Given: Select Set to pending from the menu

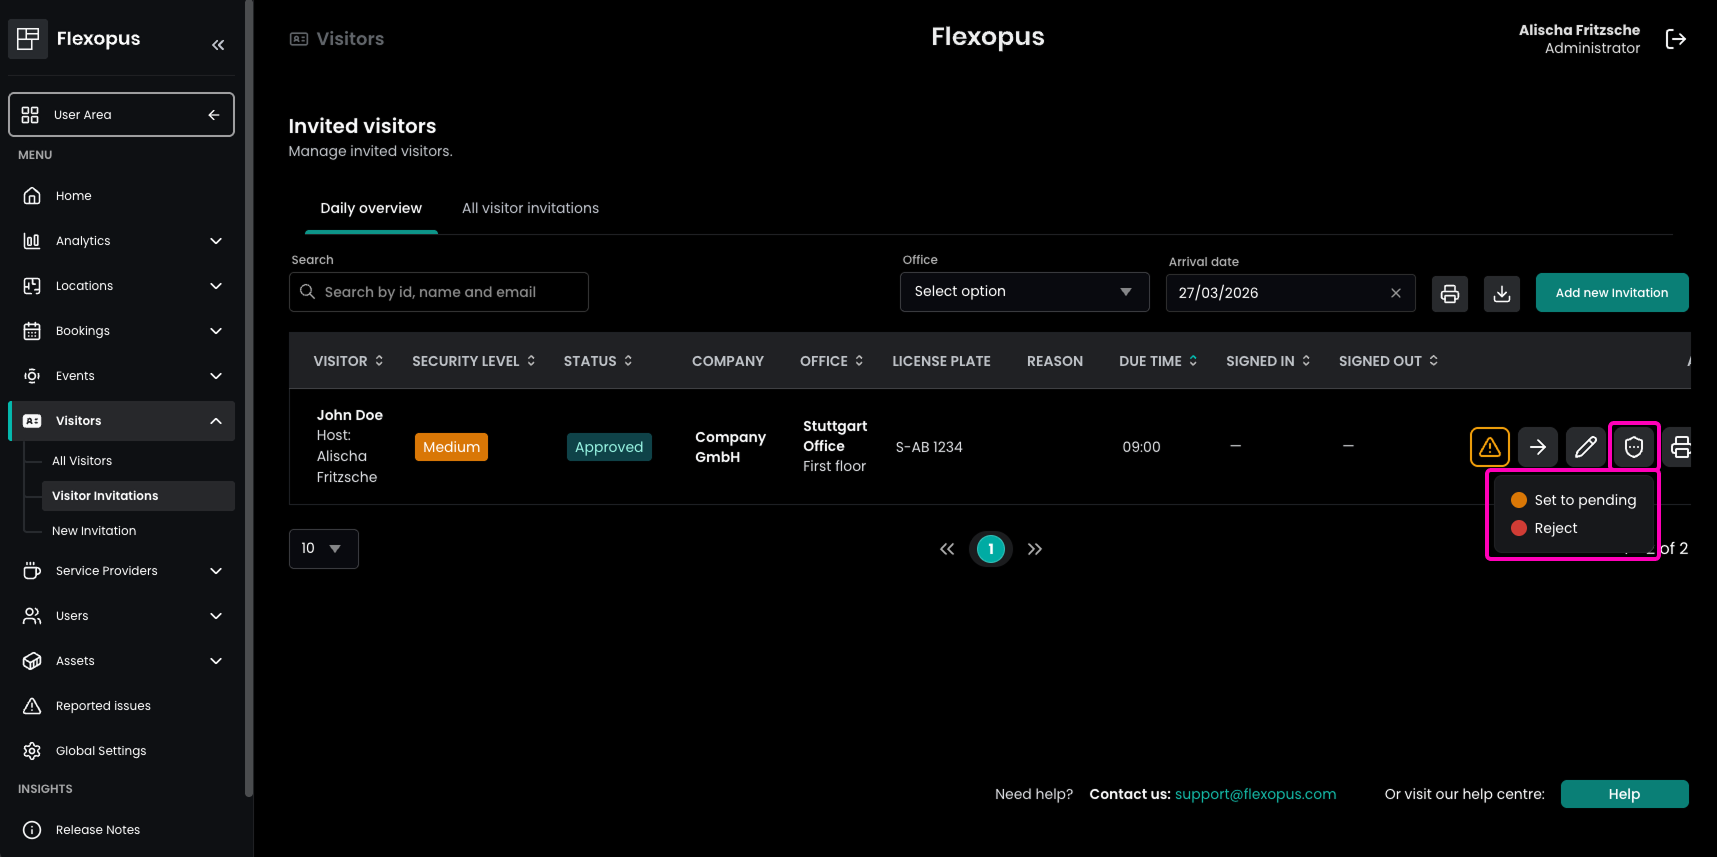Looking at the screenshot, I should point(1584,500).
